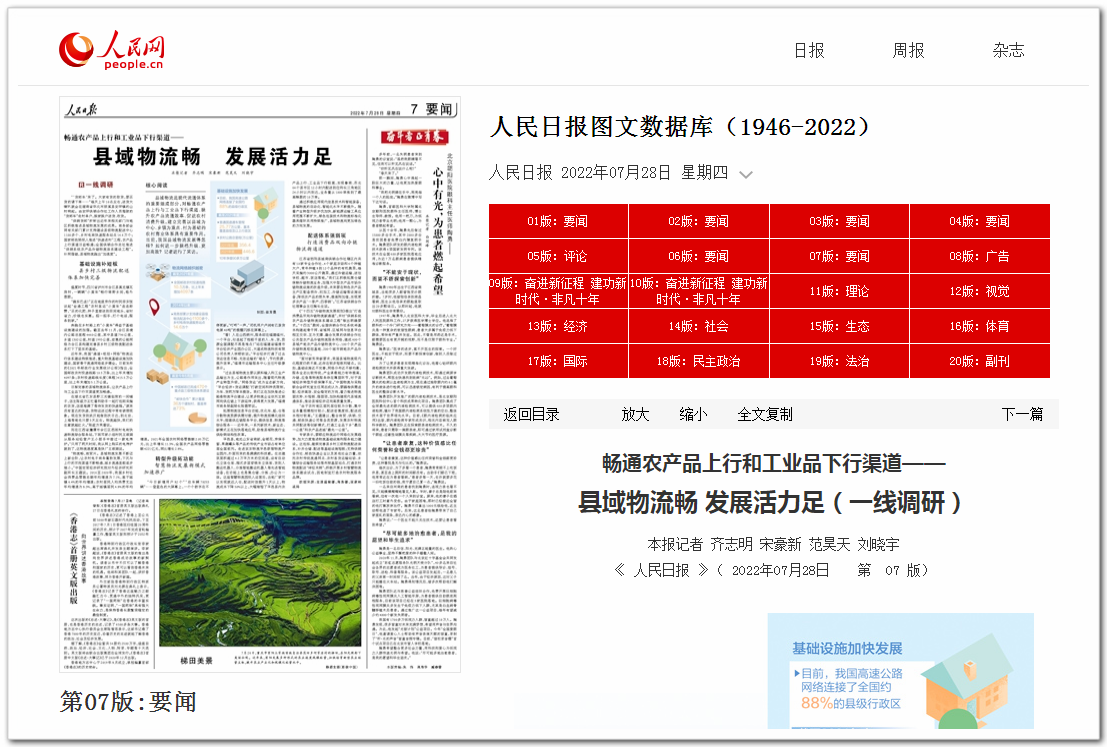Open page 01版: 要闻
This screenshot has height=747, width=1107.
pyautogui.click(x=558, y=221)
